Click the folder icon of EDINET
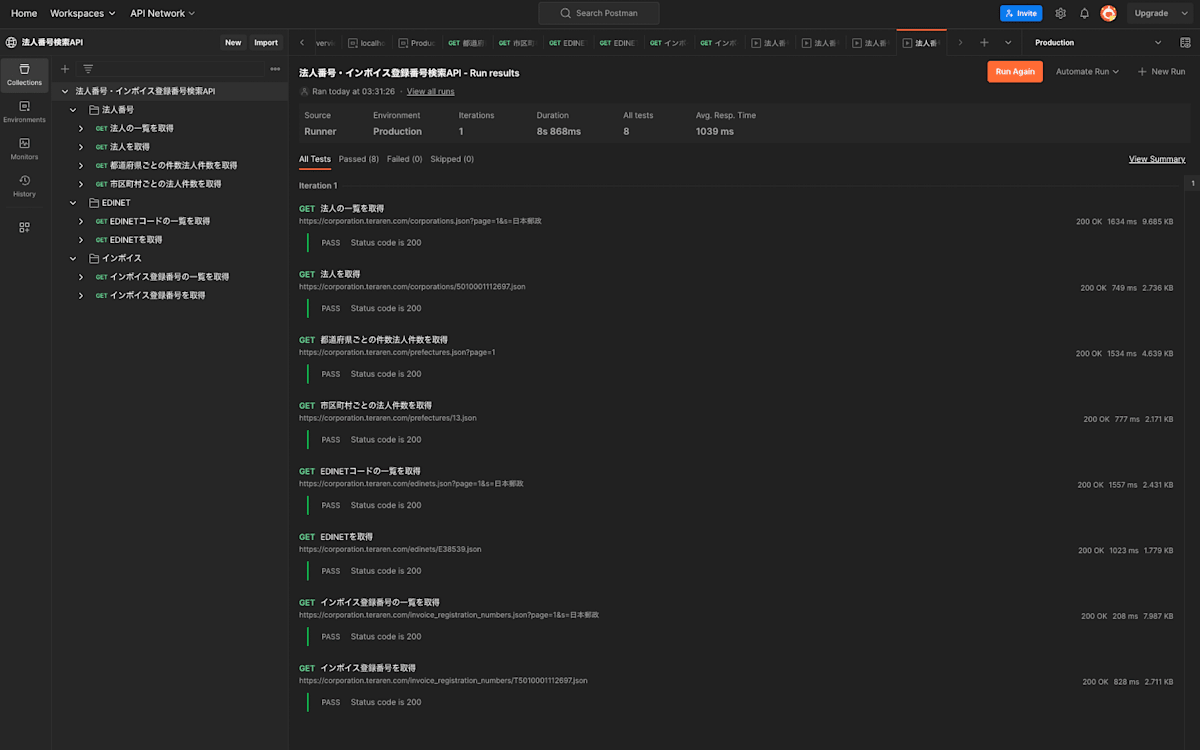The height and width of the screenshot is (750, 1200). (x=93, y=203)
